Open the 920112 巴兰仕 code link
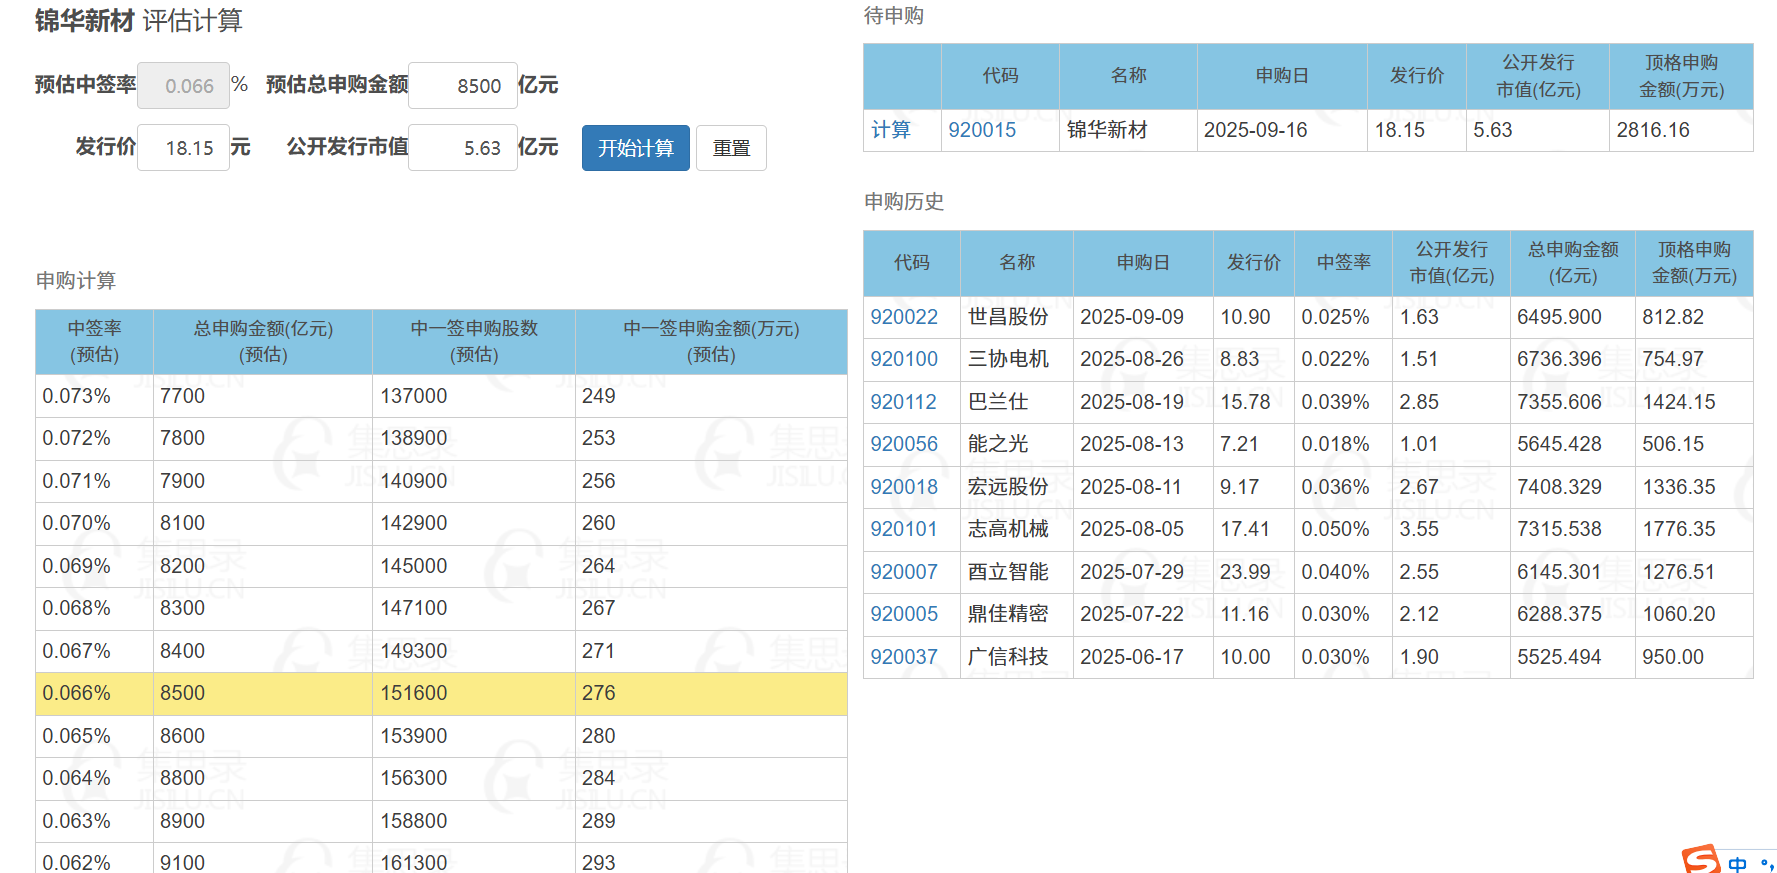Screen dimensions: 1777x873 [903, 402]
